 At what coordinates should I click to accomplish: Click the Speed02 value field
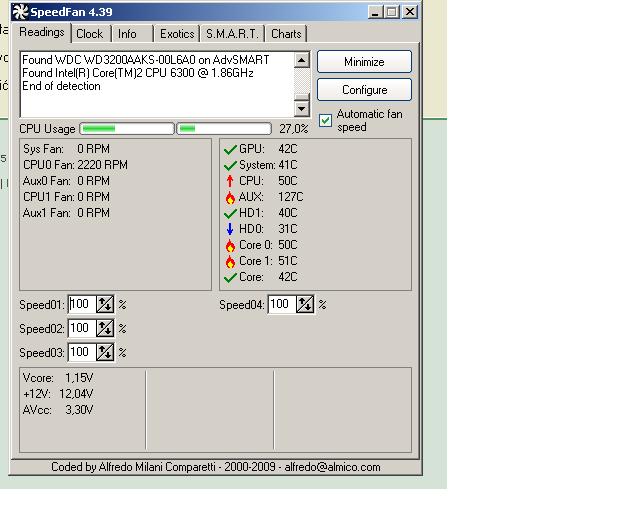coord(82,328)
